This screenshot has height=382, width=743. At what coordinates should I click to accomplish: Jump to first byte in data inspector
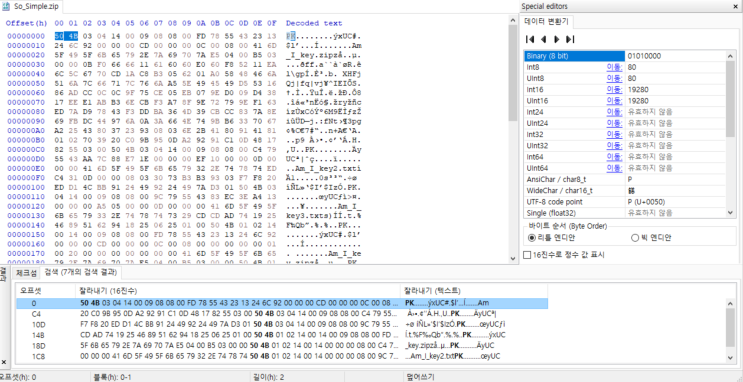[x=530, y=39]
